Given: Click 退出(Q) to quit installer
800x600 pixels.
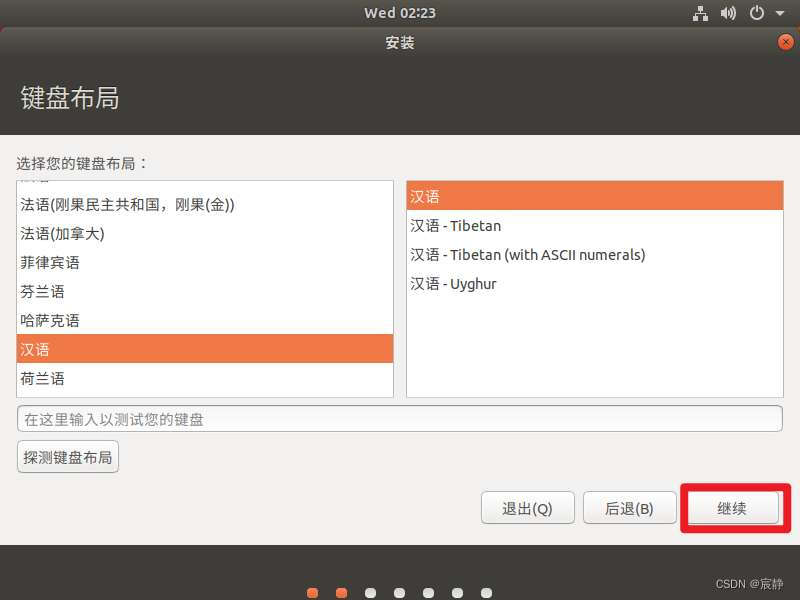Looking at the screenshot, I should (528, 508).
